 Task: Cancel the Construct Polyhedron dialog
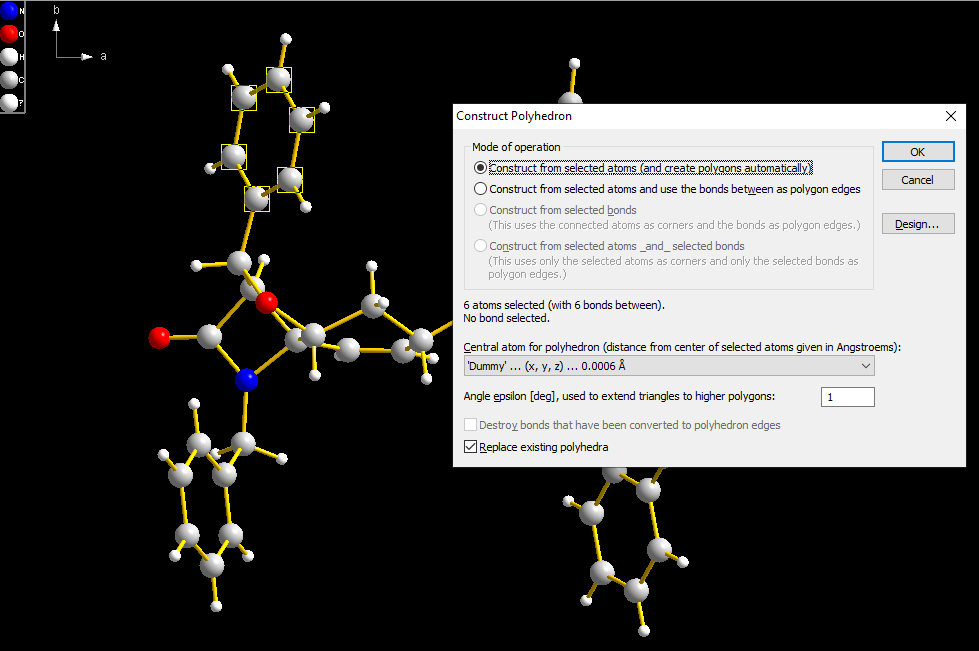coord(917,179)
